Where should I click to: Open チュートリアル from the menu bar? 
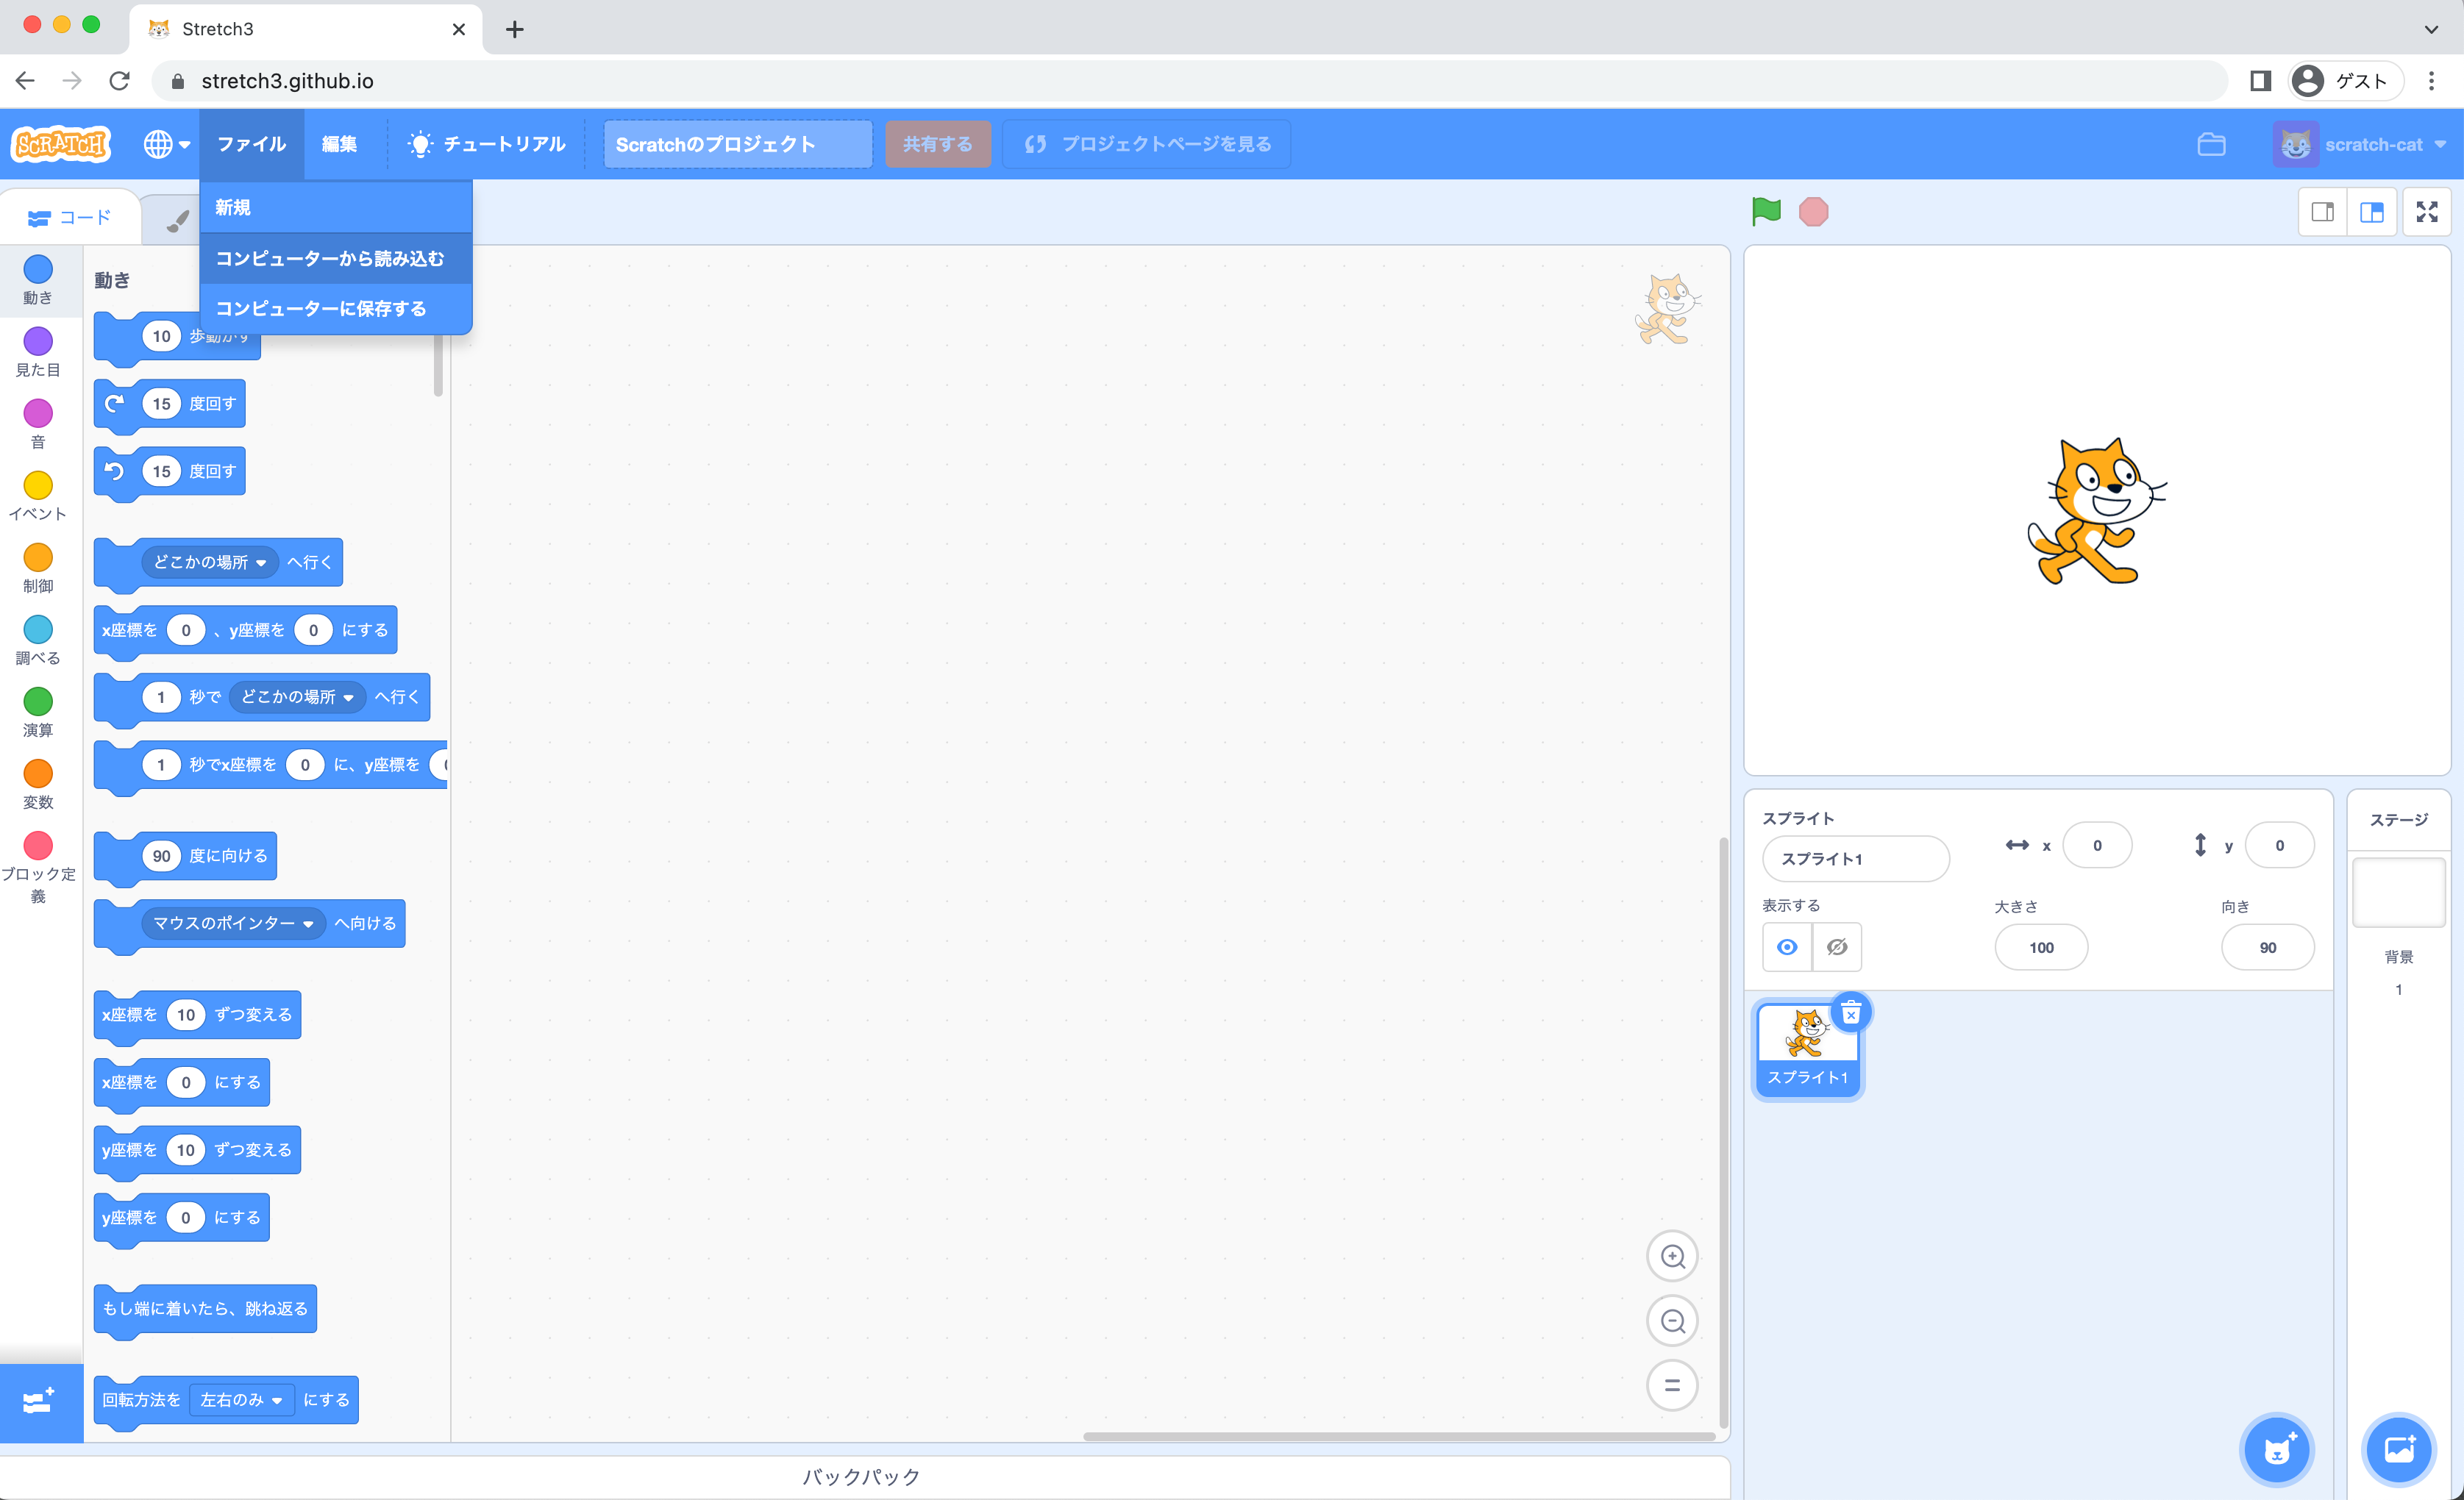(x=487, y=144)
